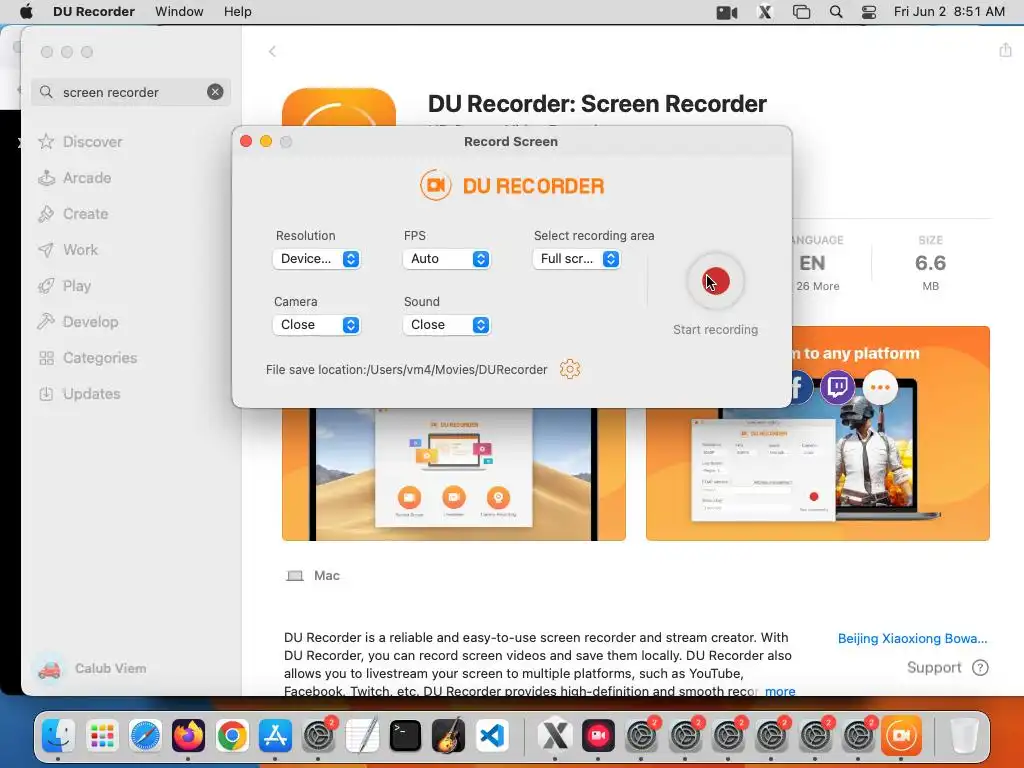Click the X icon in menu bar

[765, 12]
